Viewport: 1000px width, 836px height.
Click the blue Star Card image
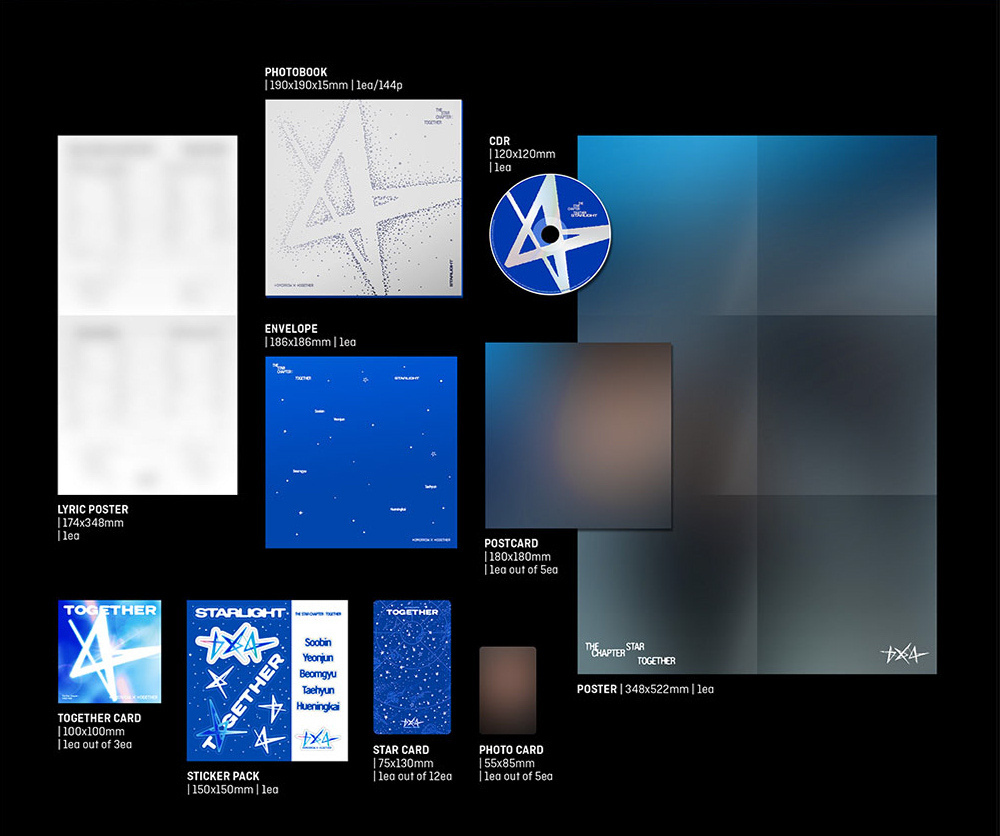[x=412, y=667]
